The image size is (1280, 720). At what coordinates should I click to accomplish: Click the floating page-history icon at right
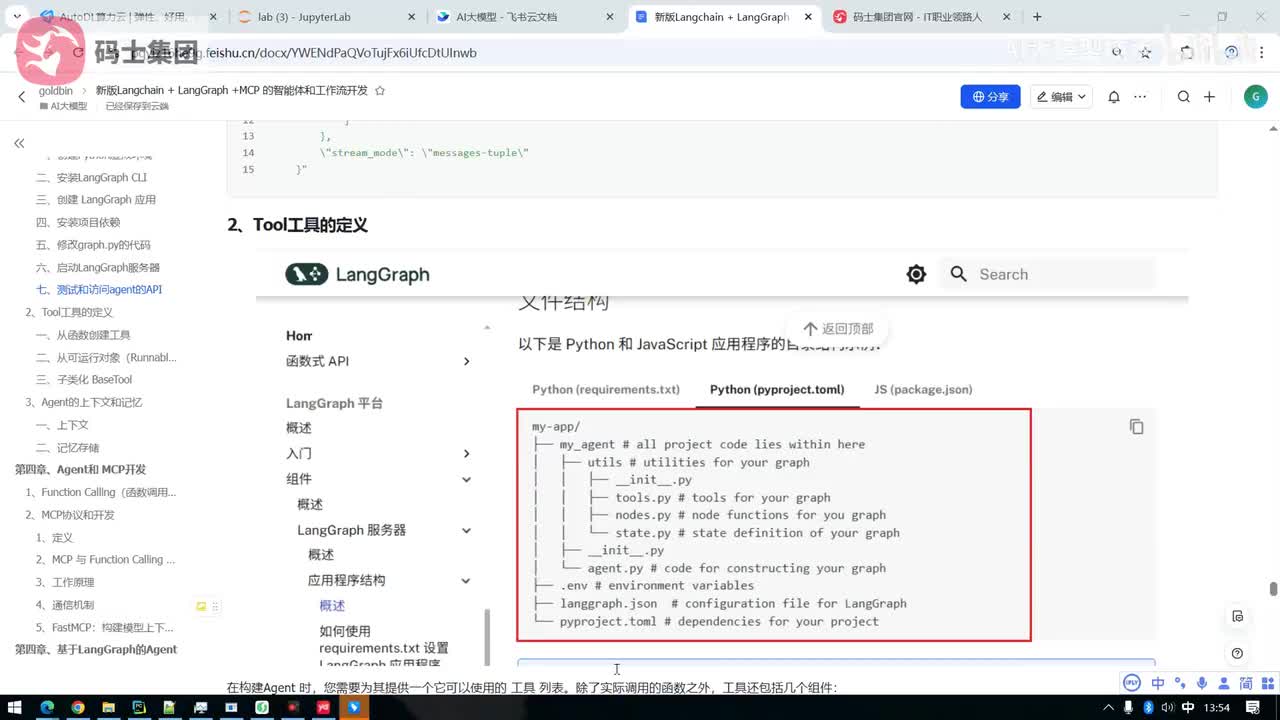pyautogui.click(x=1238, y=616)
